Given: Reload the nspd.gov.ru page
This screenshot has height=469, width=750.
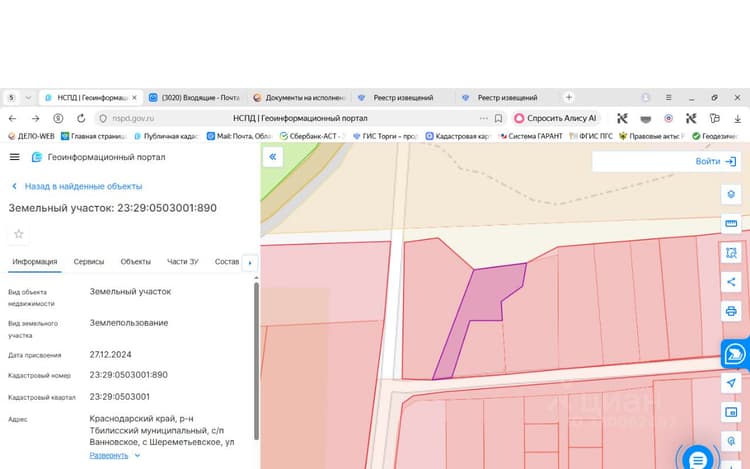Looking at the screenshot, I should click(x=81, y=118).
